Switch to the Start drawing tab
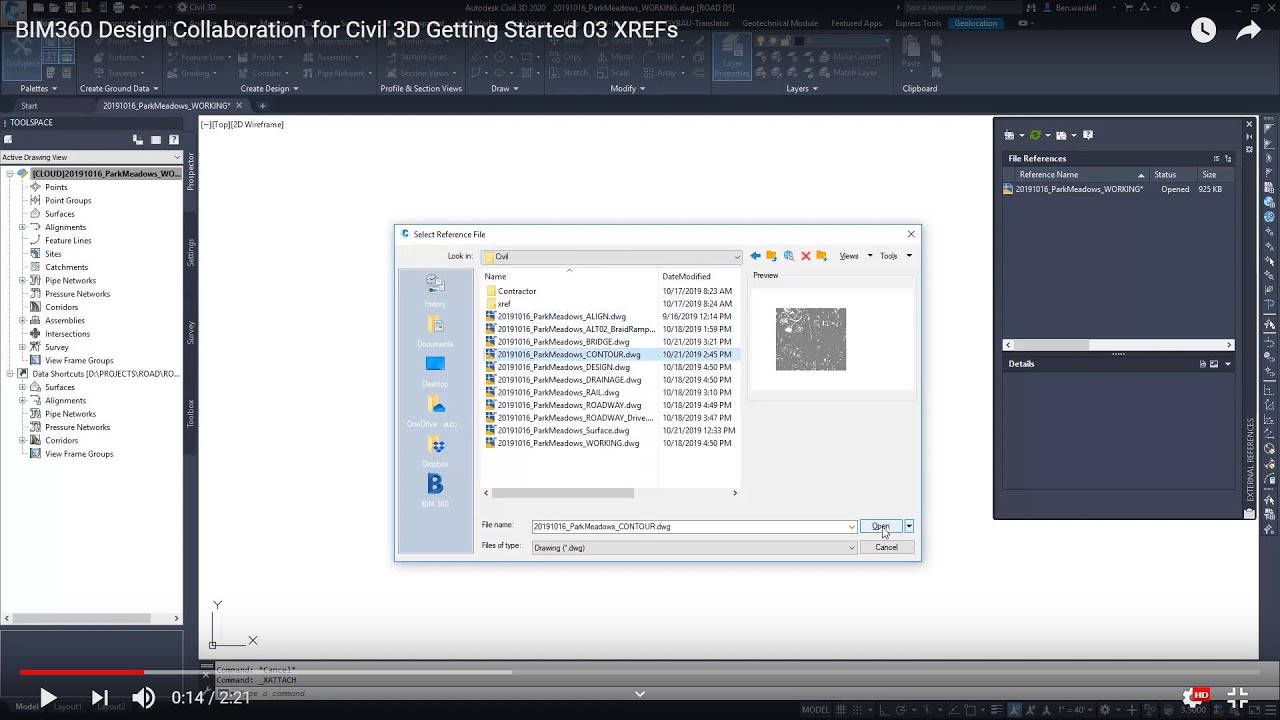 [29, 105]
